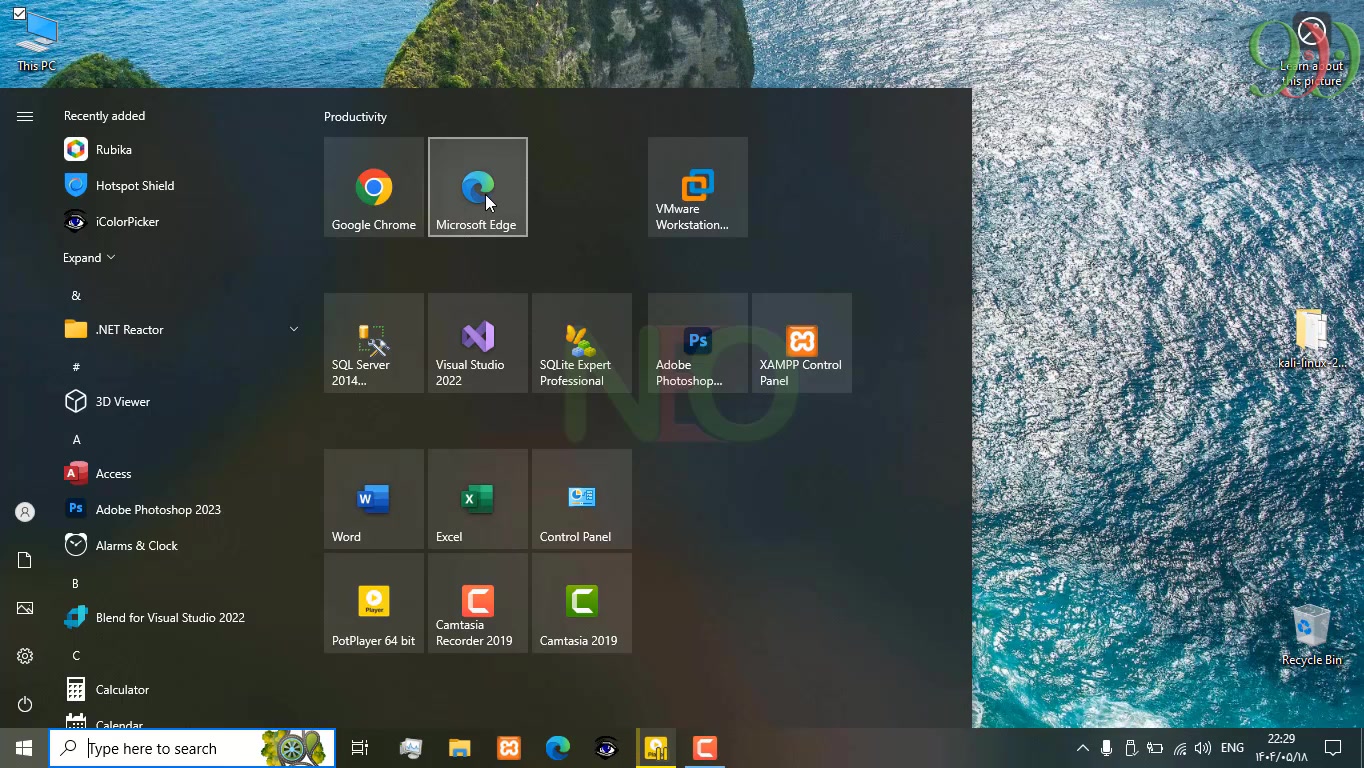Image resolution: width=1364 pixels, height=768 pixels.
Task: Open the volume control in the system tray
Action: pyautogui.click(x=1203, y=748)
